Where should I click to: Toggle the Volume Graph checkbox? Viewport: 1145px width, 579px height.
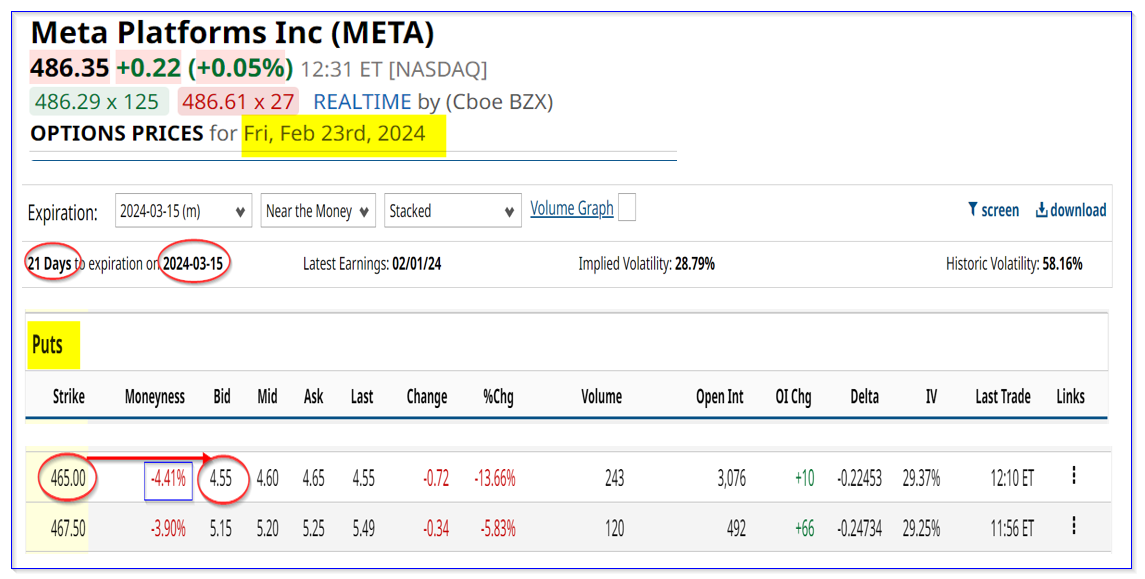(627, 208)
